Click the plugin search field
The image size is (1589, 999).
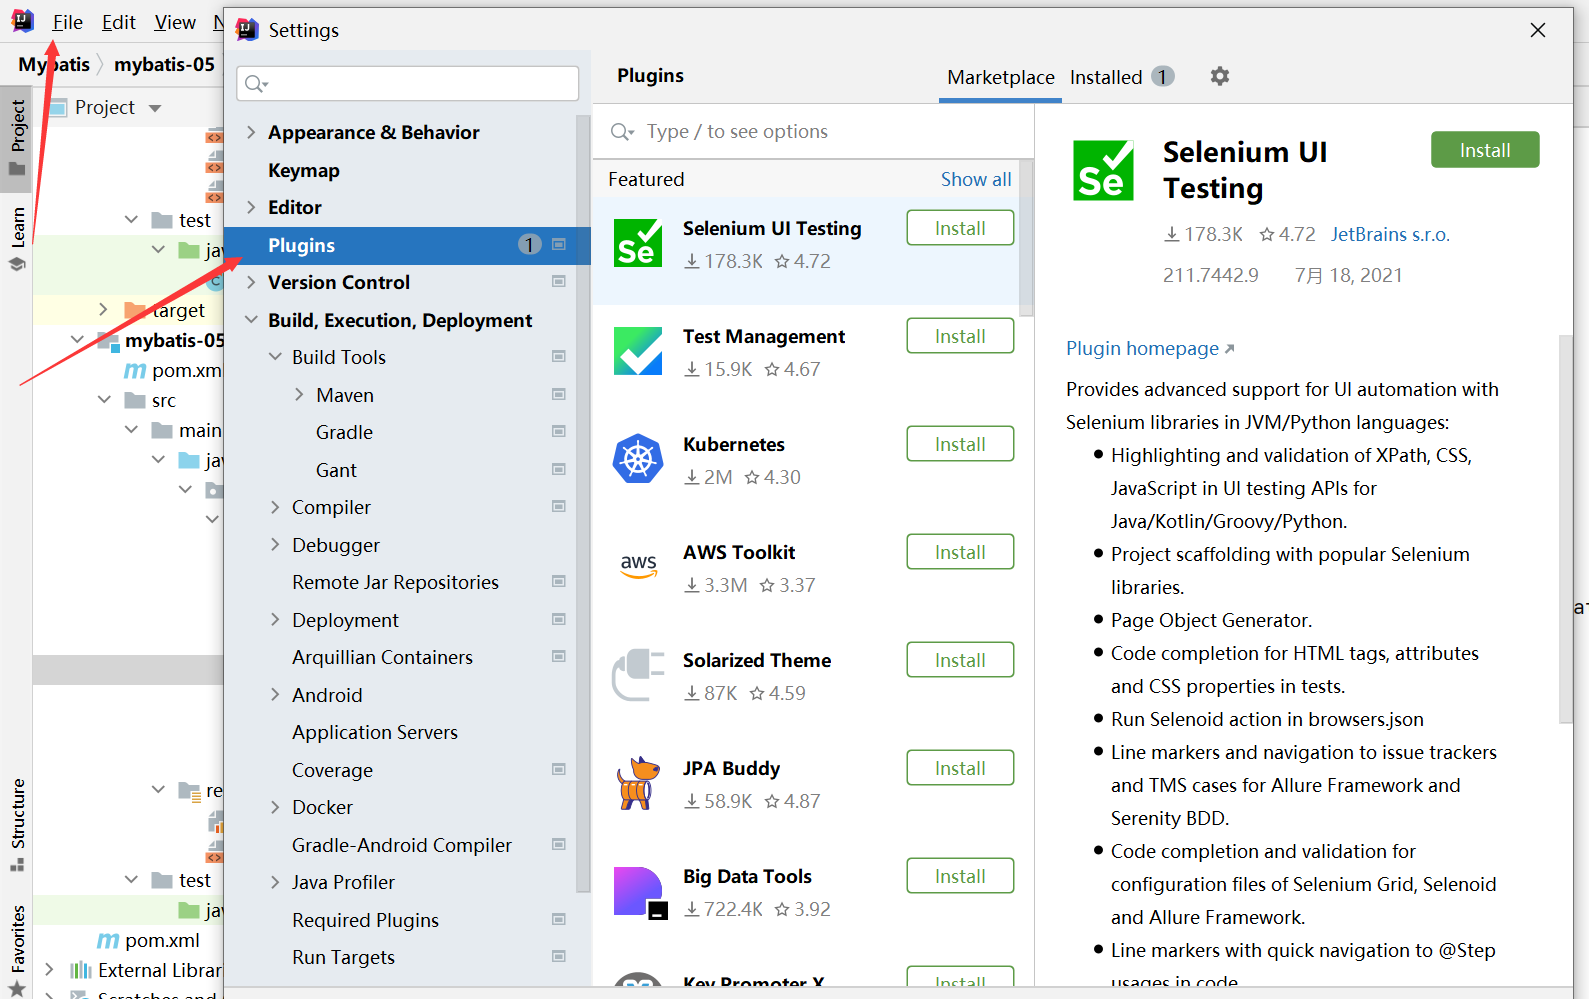[820, 132]
